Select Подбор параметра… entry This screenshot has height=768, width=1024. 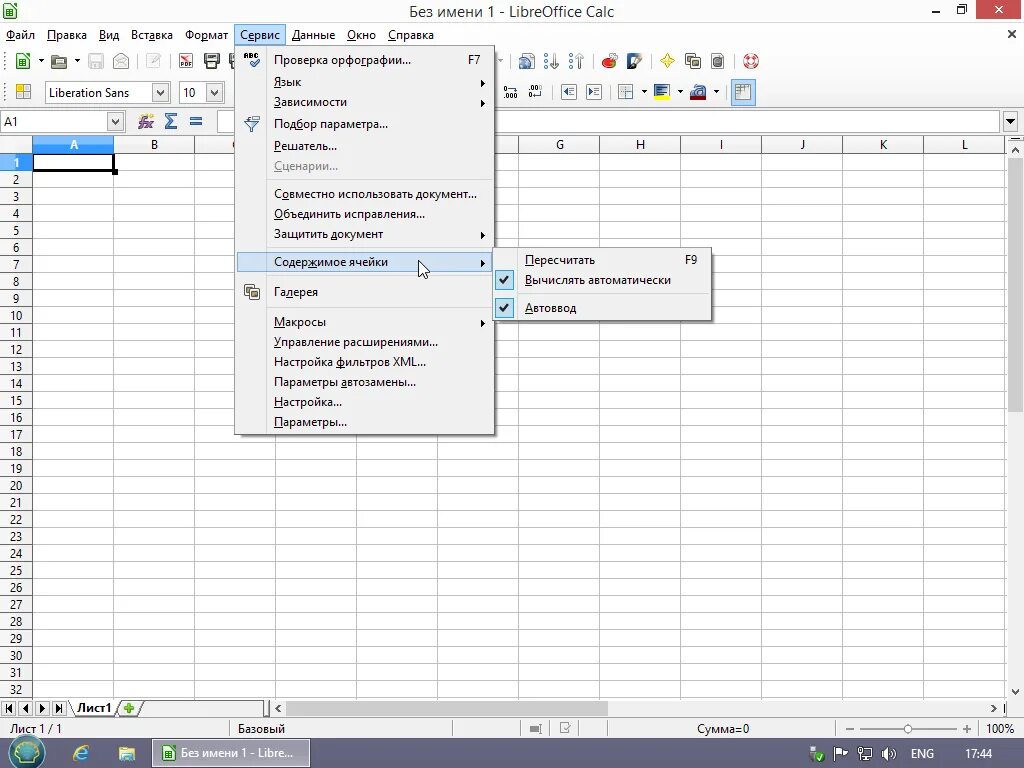365,124
